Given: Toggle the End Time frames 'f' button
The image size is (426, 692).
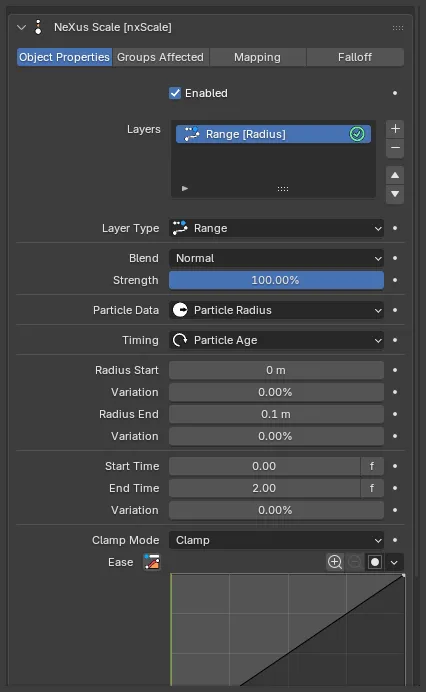Looking at the screenshot, I should [372, 489].
